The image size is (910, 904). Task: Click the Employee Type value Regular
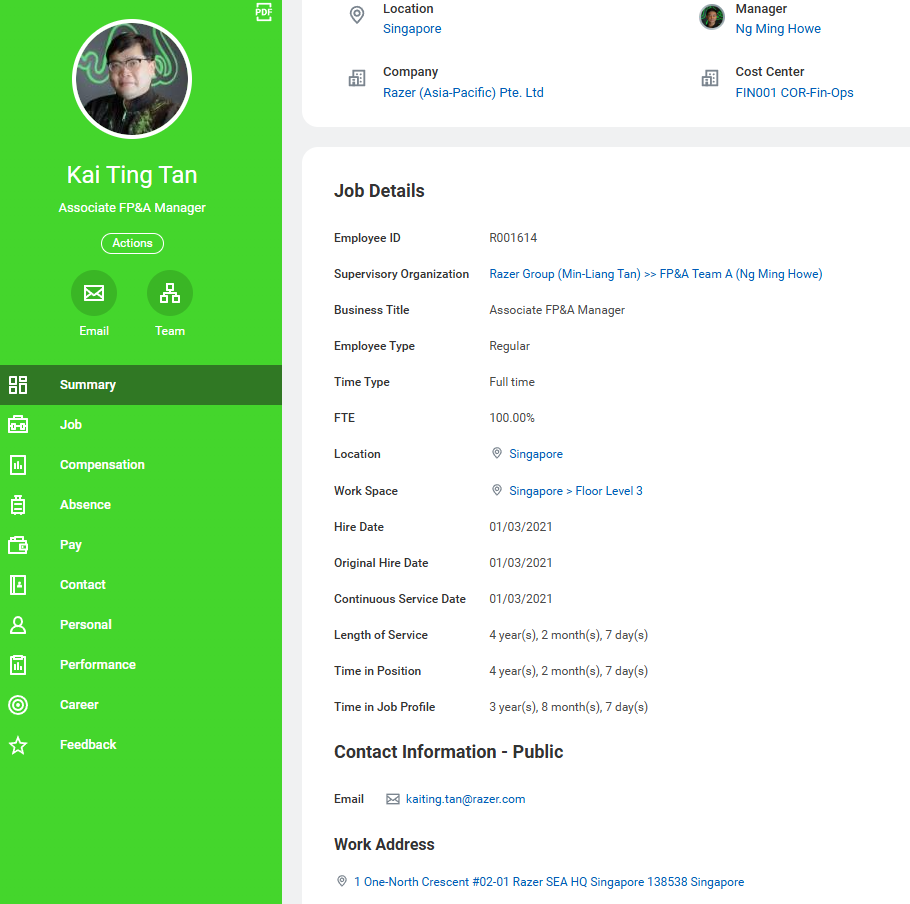(510, 346)
